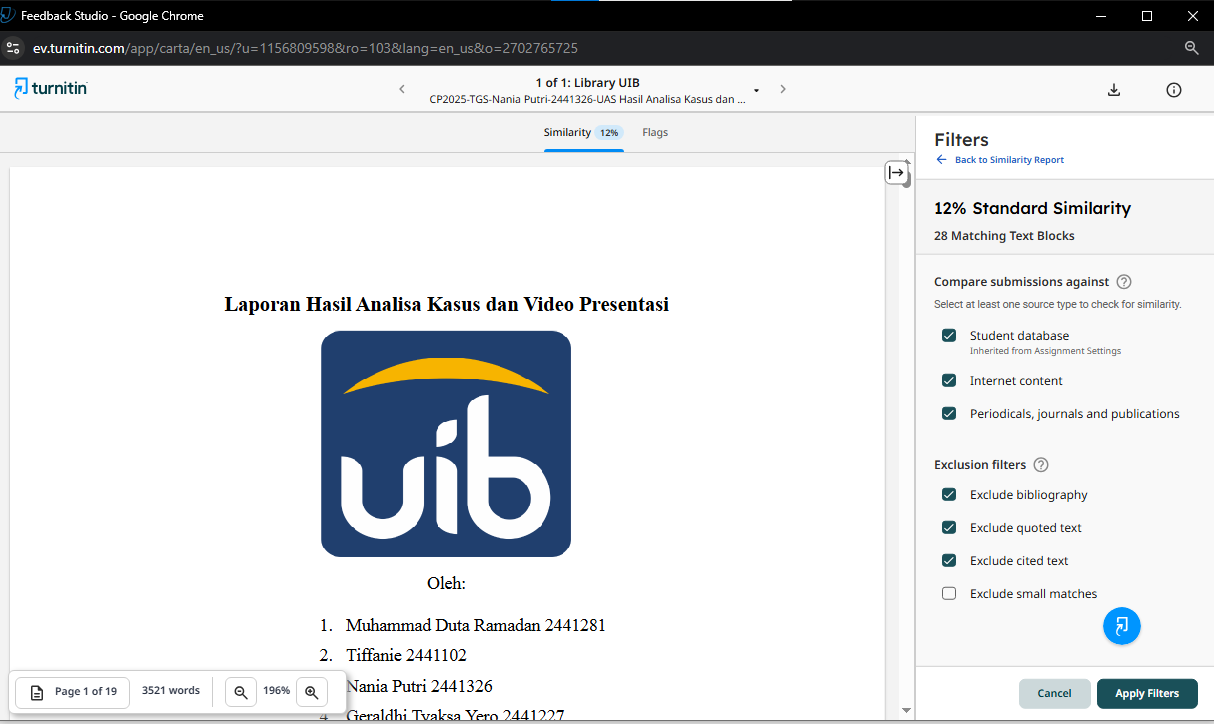1214x724 pixels.
Task: Click the Chrome address bar URL
Action: 305,48
